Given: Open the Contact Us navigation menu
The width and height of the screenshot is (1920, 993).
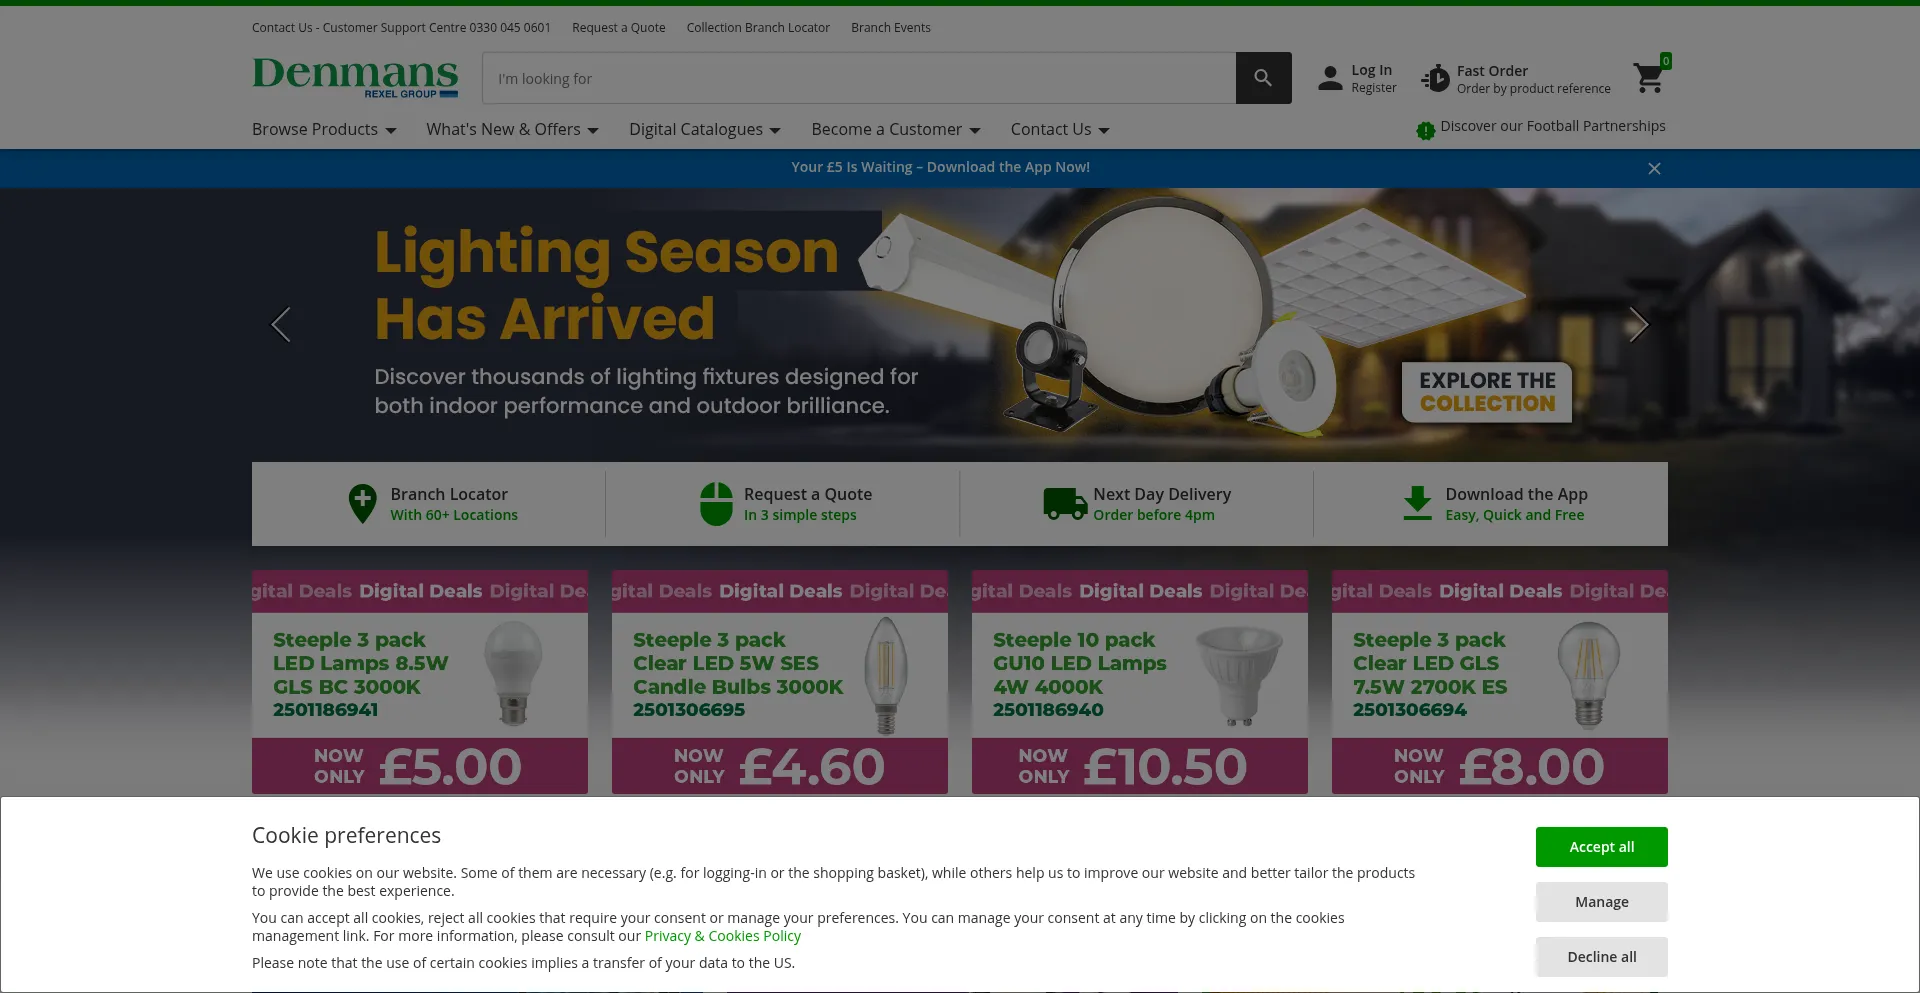Looking at the screenshot, I should click(x=1060, y=129).
